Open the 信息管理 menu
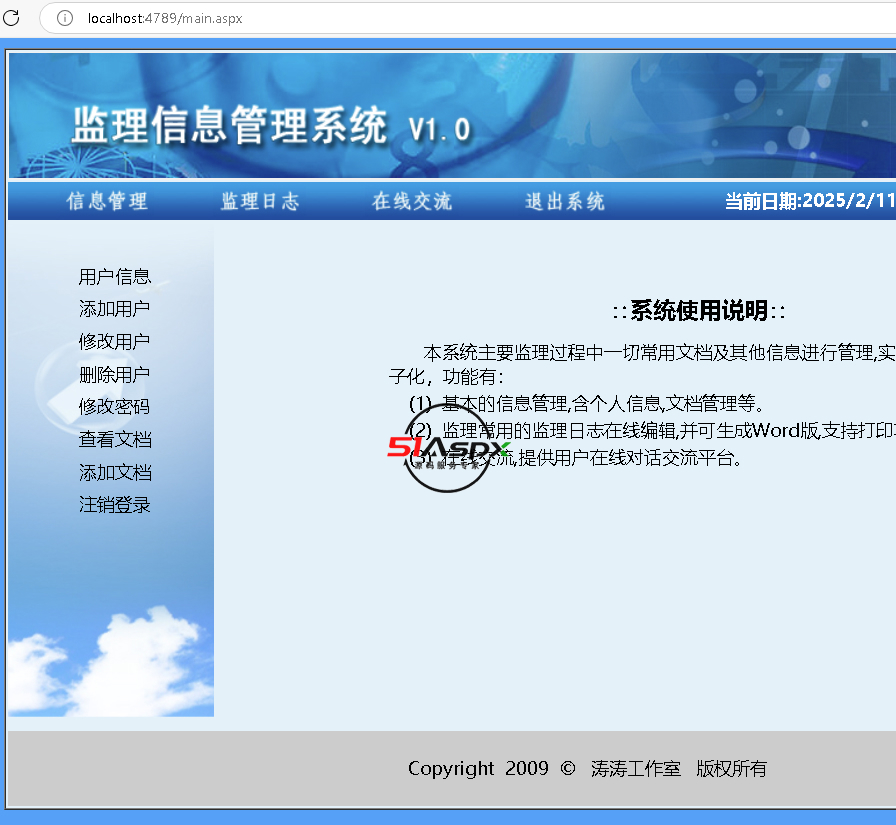896x825 pixels. point(107,201)
